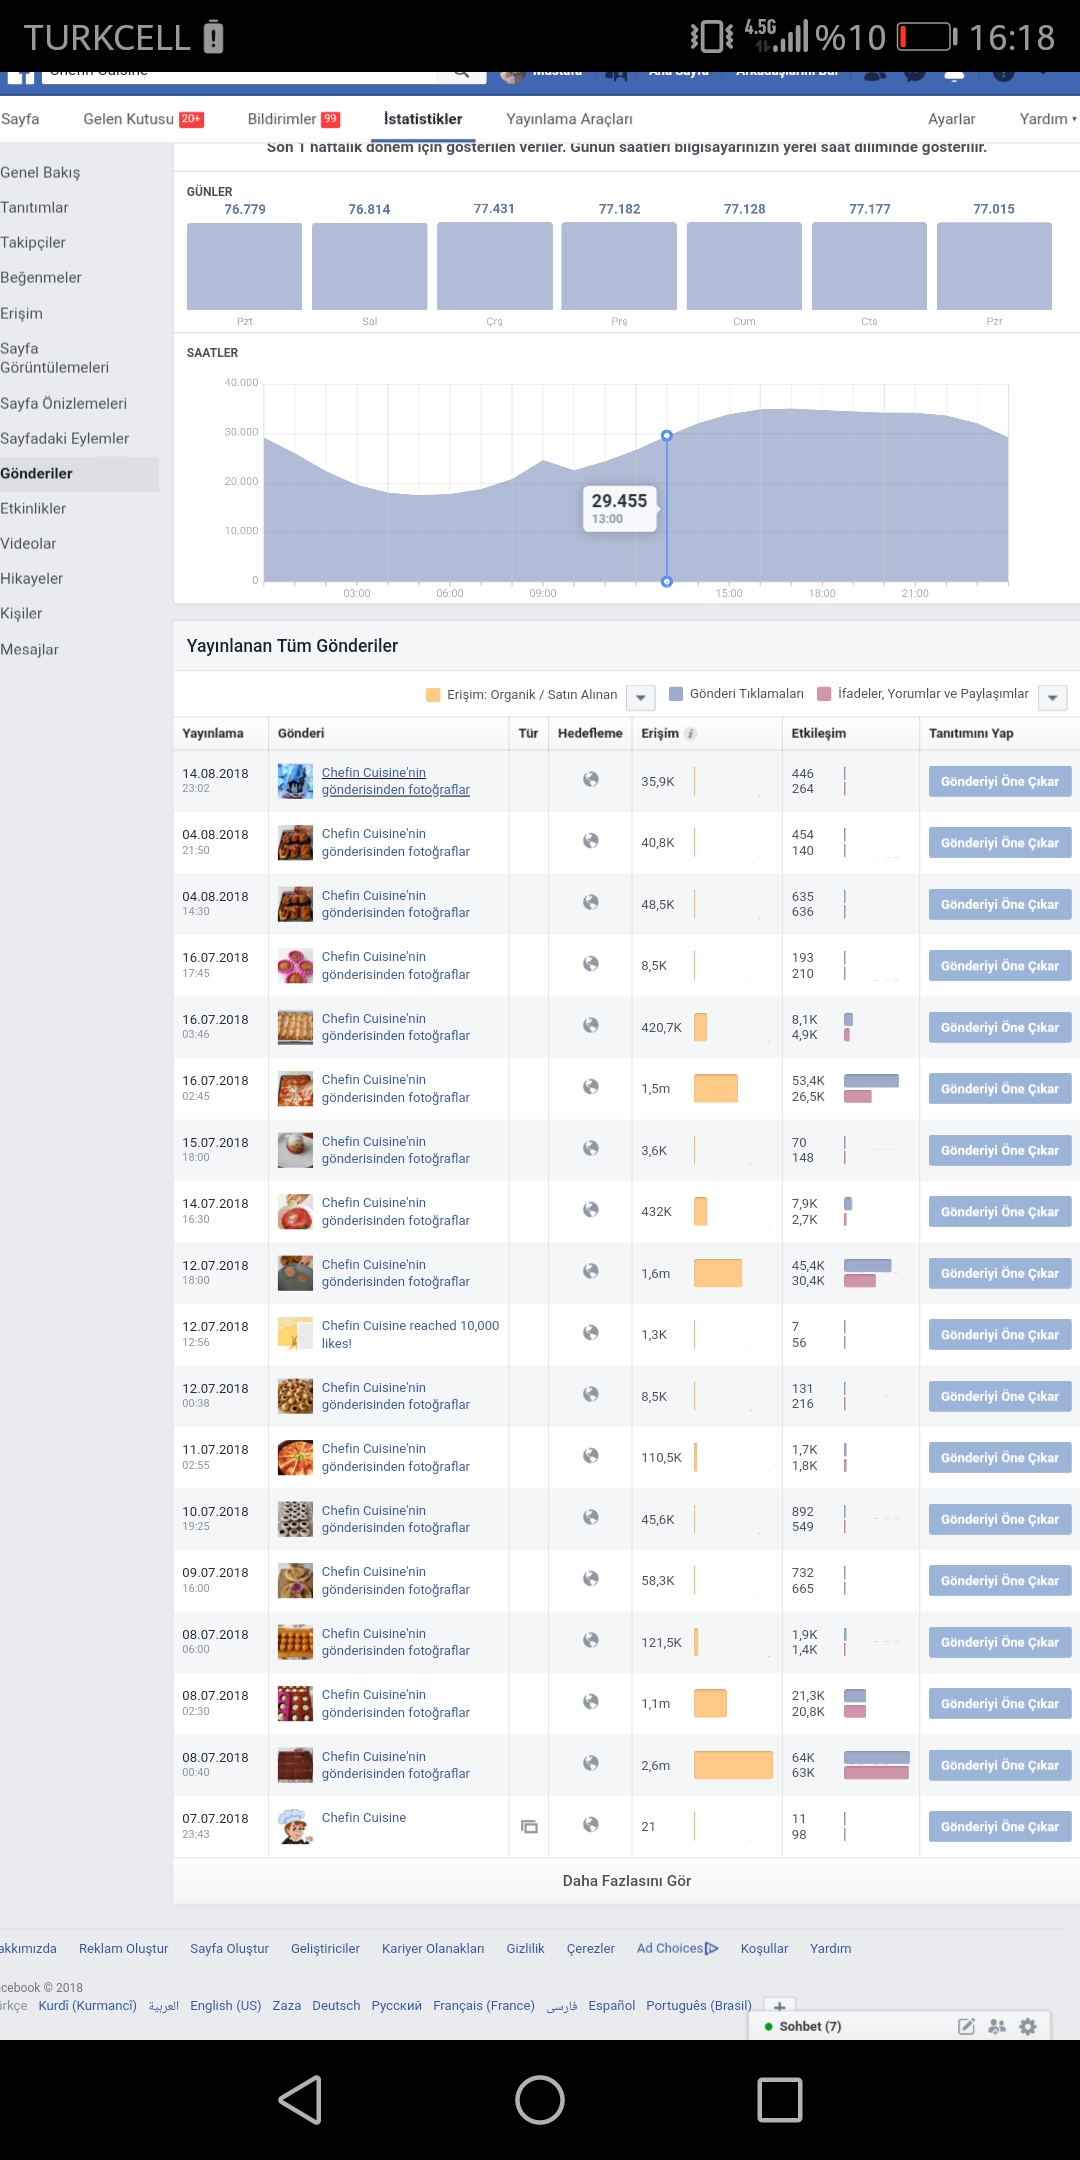
Task: Open new message compose icon in Sohbet bar
Action: coord(966,2026)
